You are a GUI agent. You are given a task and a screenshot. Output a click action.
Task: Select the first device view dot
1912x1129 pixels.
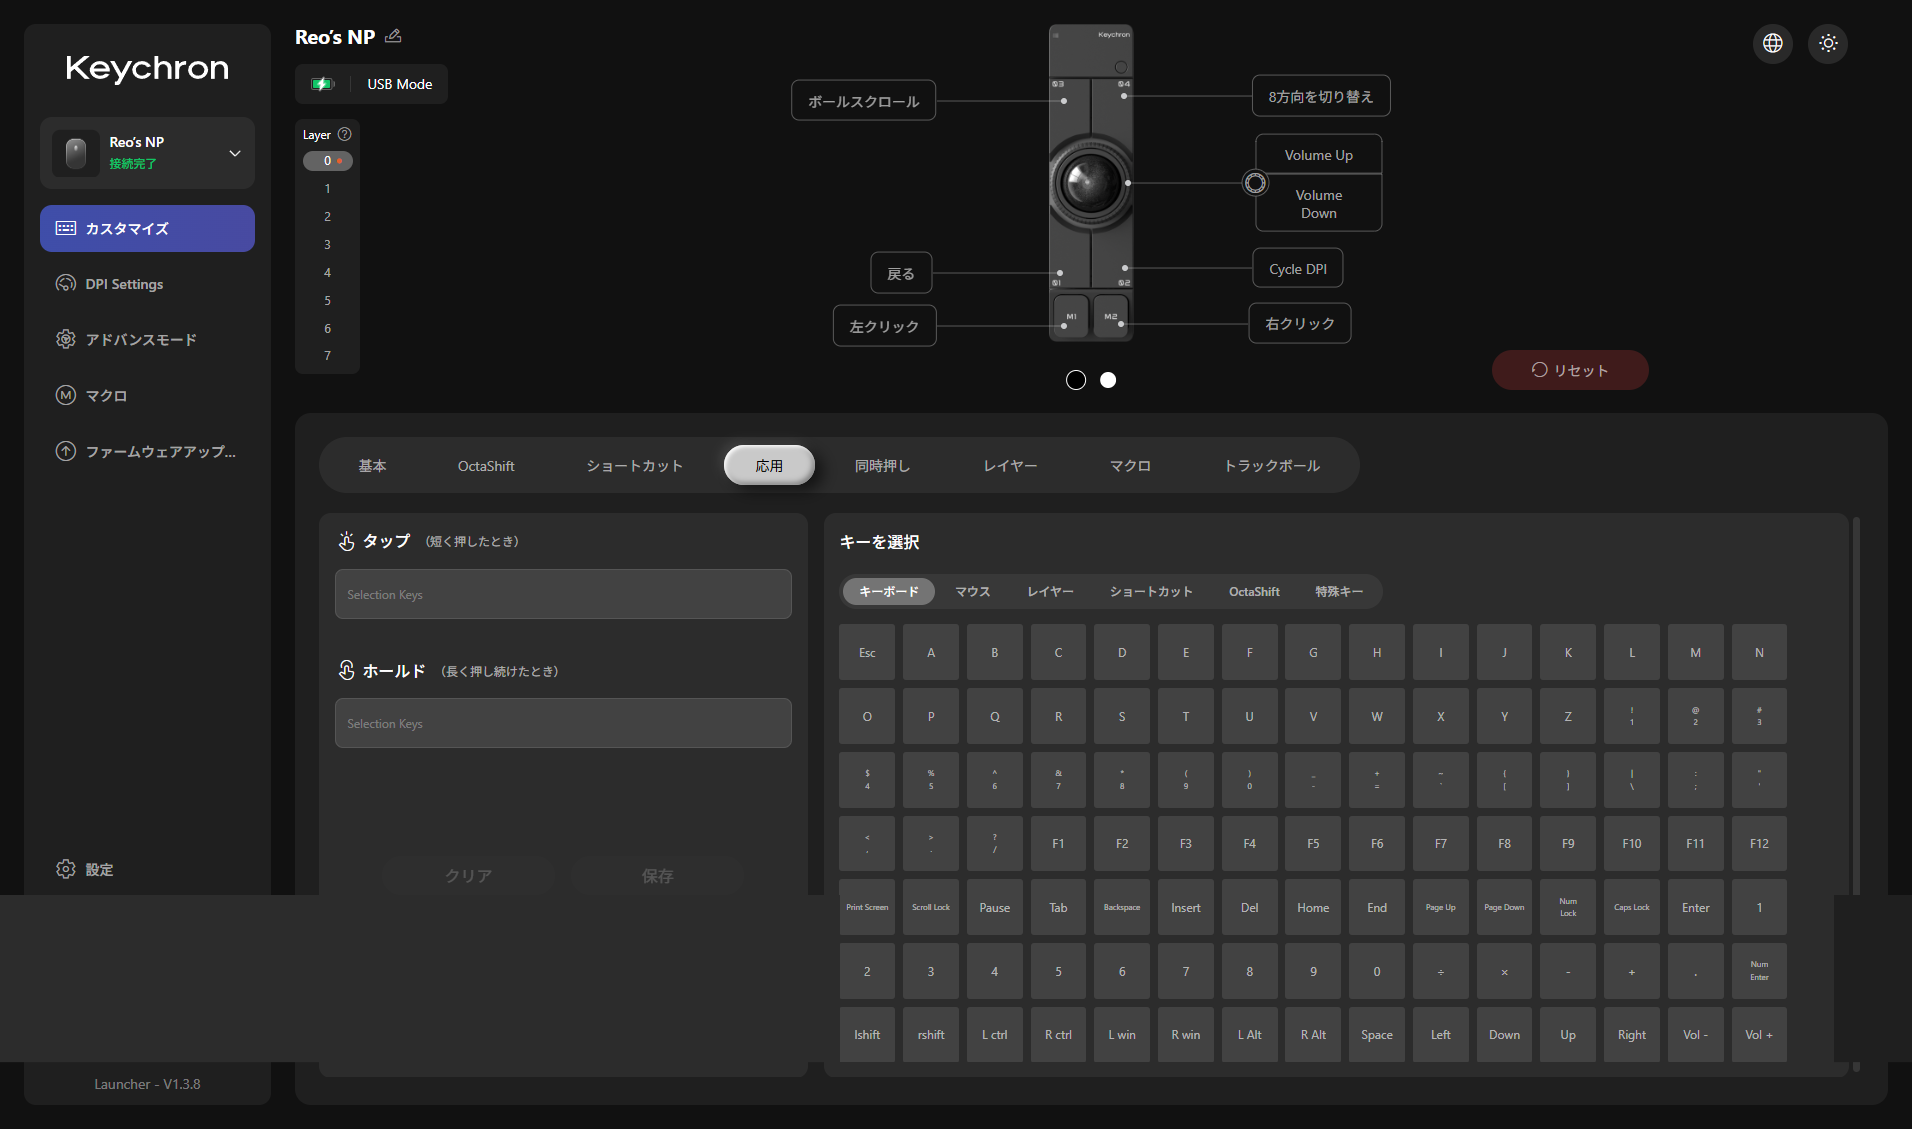(1075, 380)
